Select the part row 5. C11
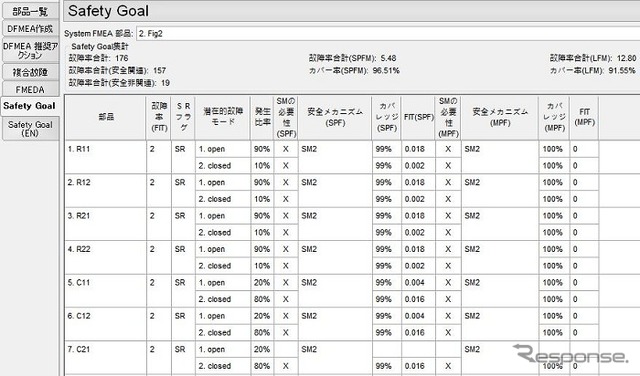The image size is (640, 376). coord(105,291)
